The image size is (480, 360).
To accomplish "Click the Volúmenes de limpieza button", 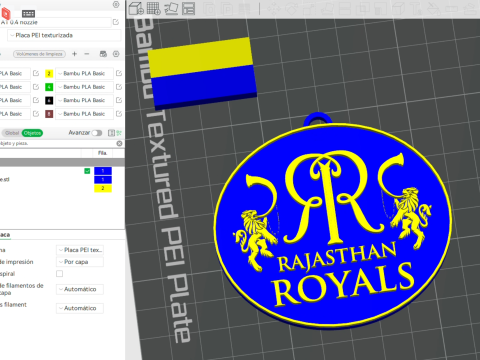I will point(39,54).
